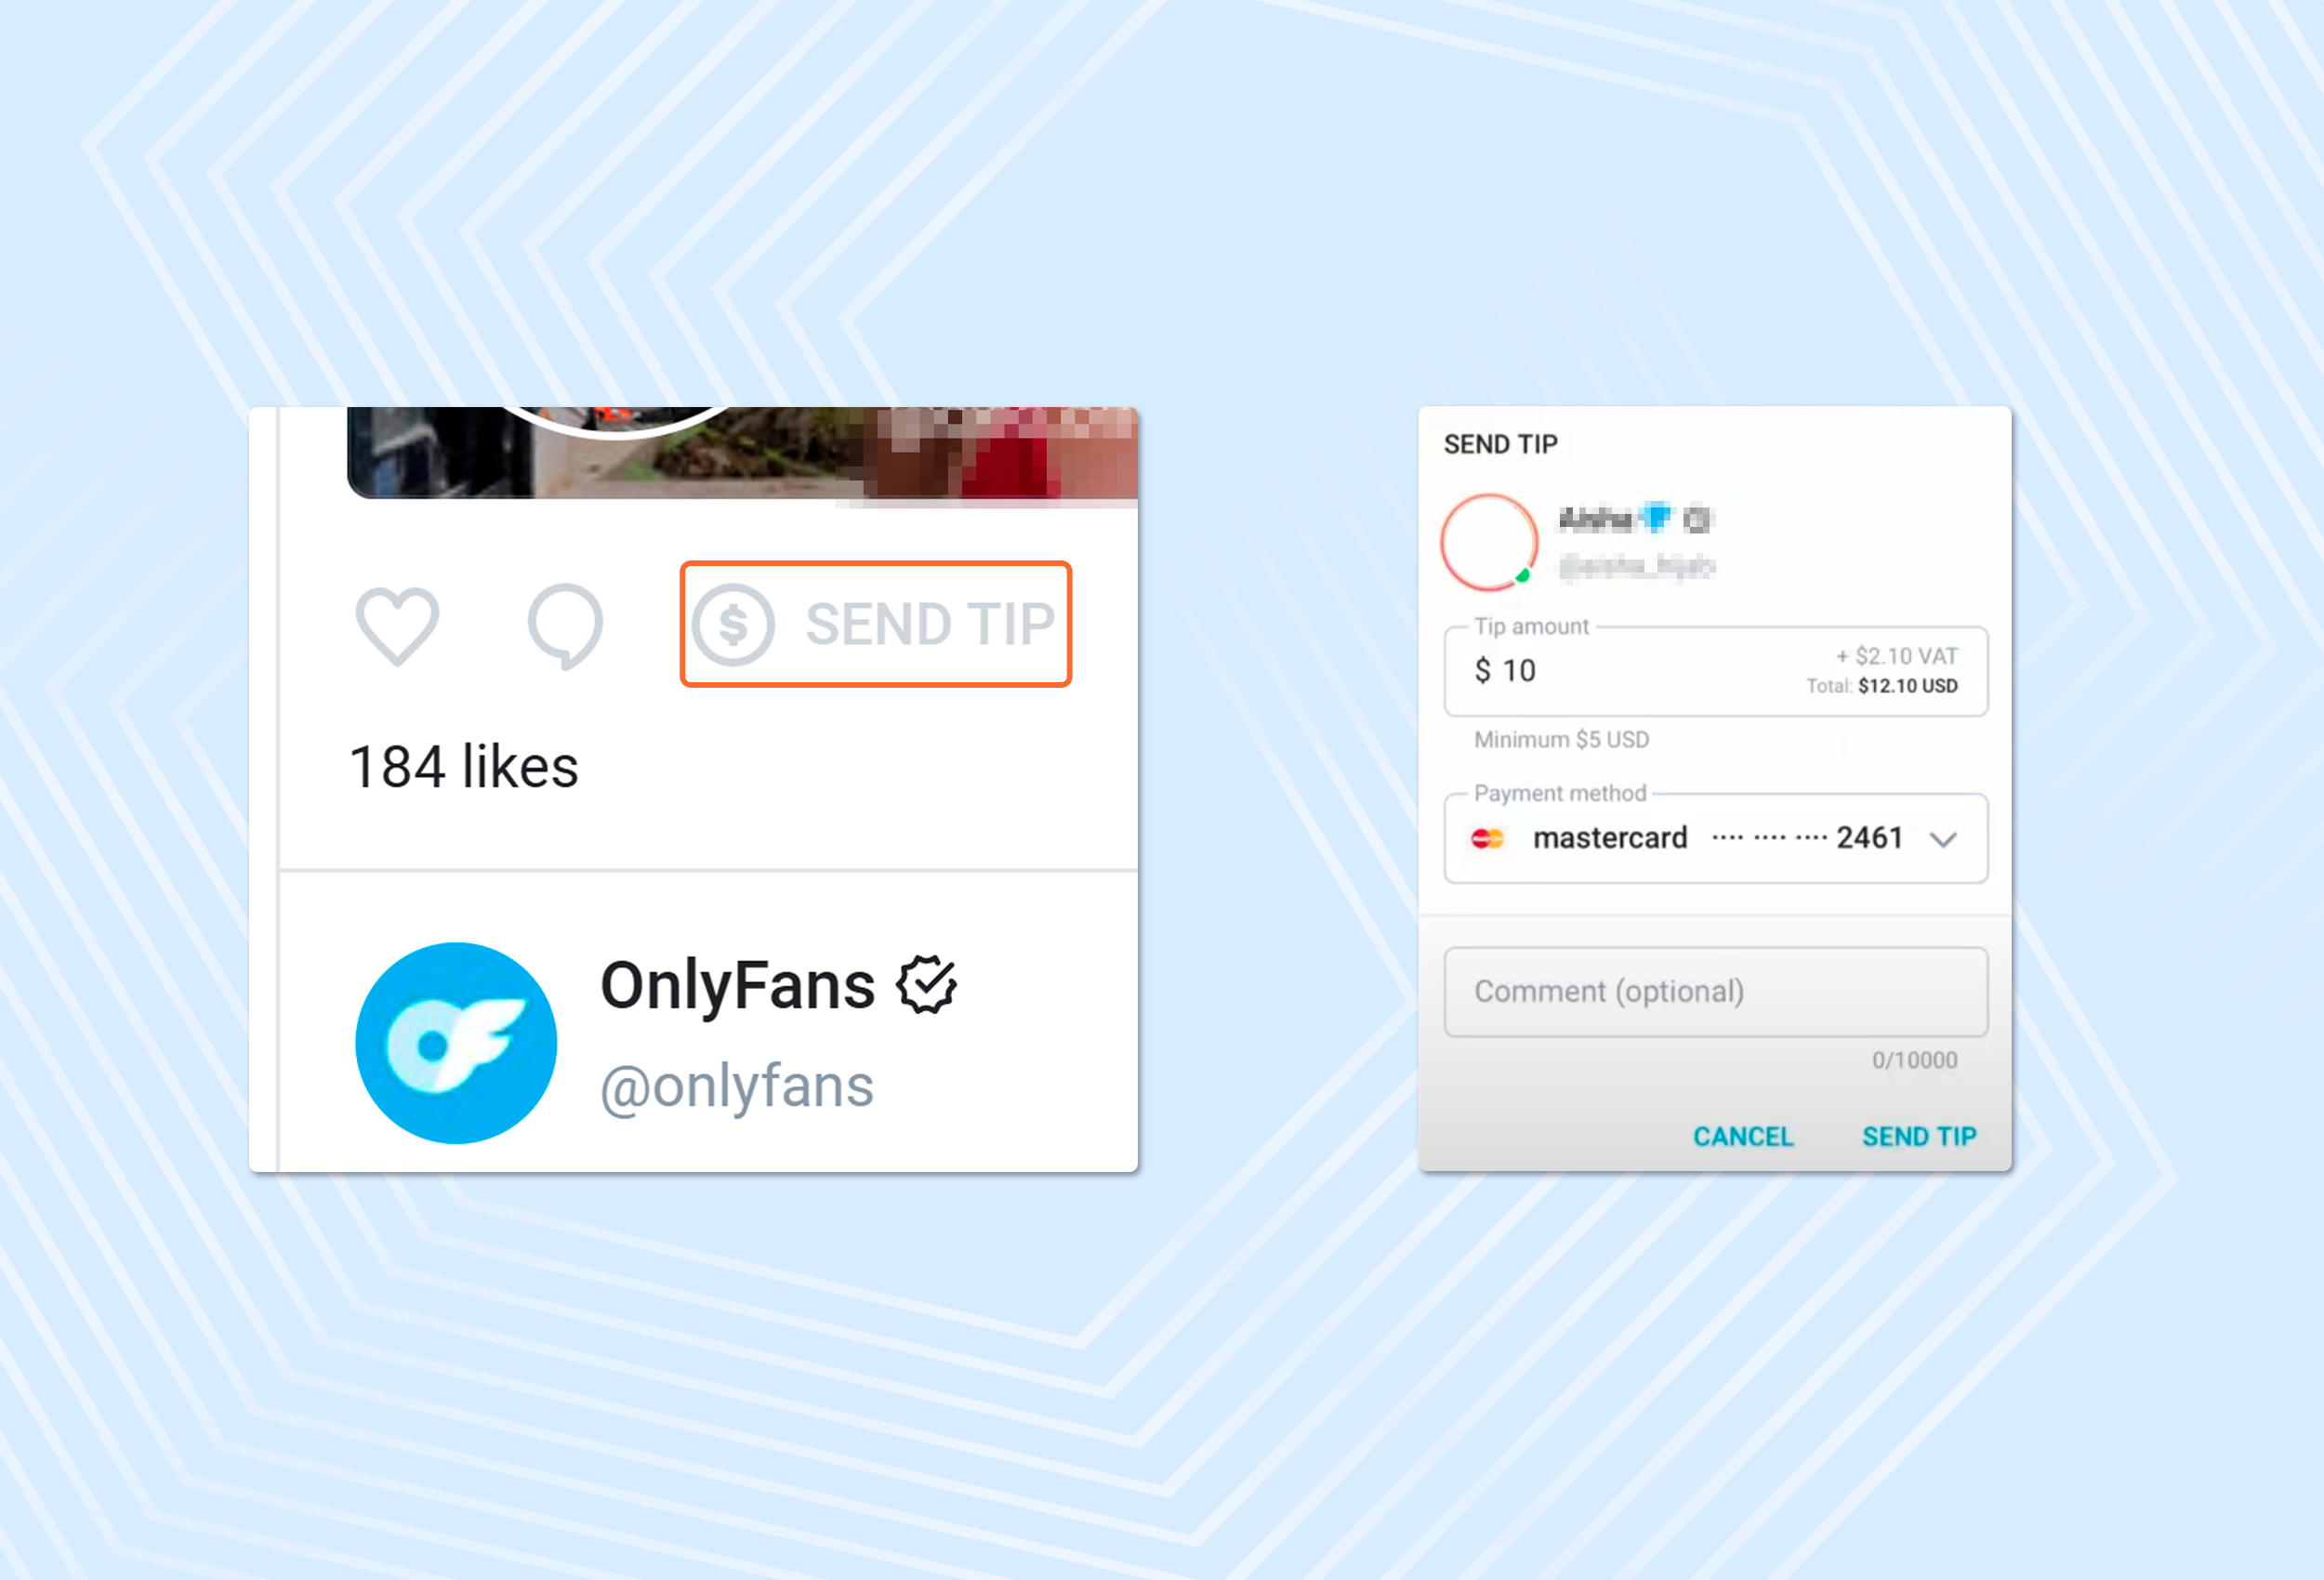
Task: Expand the payment method chevron
Action: pos(1943,839)
